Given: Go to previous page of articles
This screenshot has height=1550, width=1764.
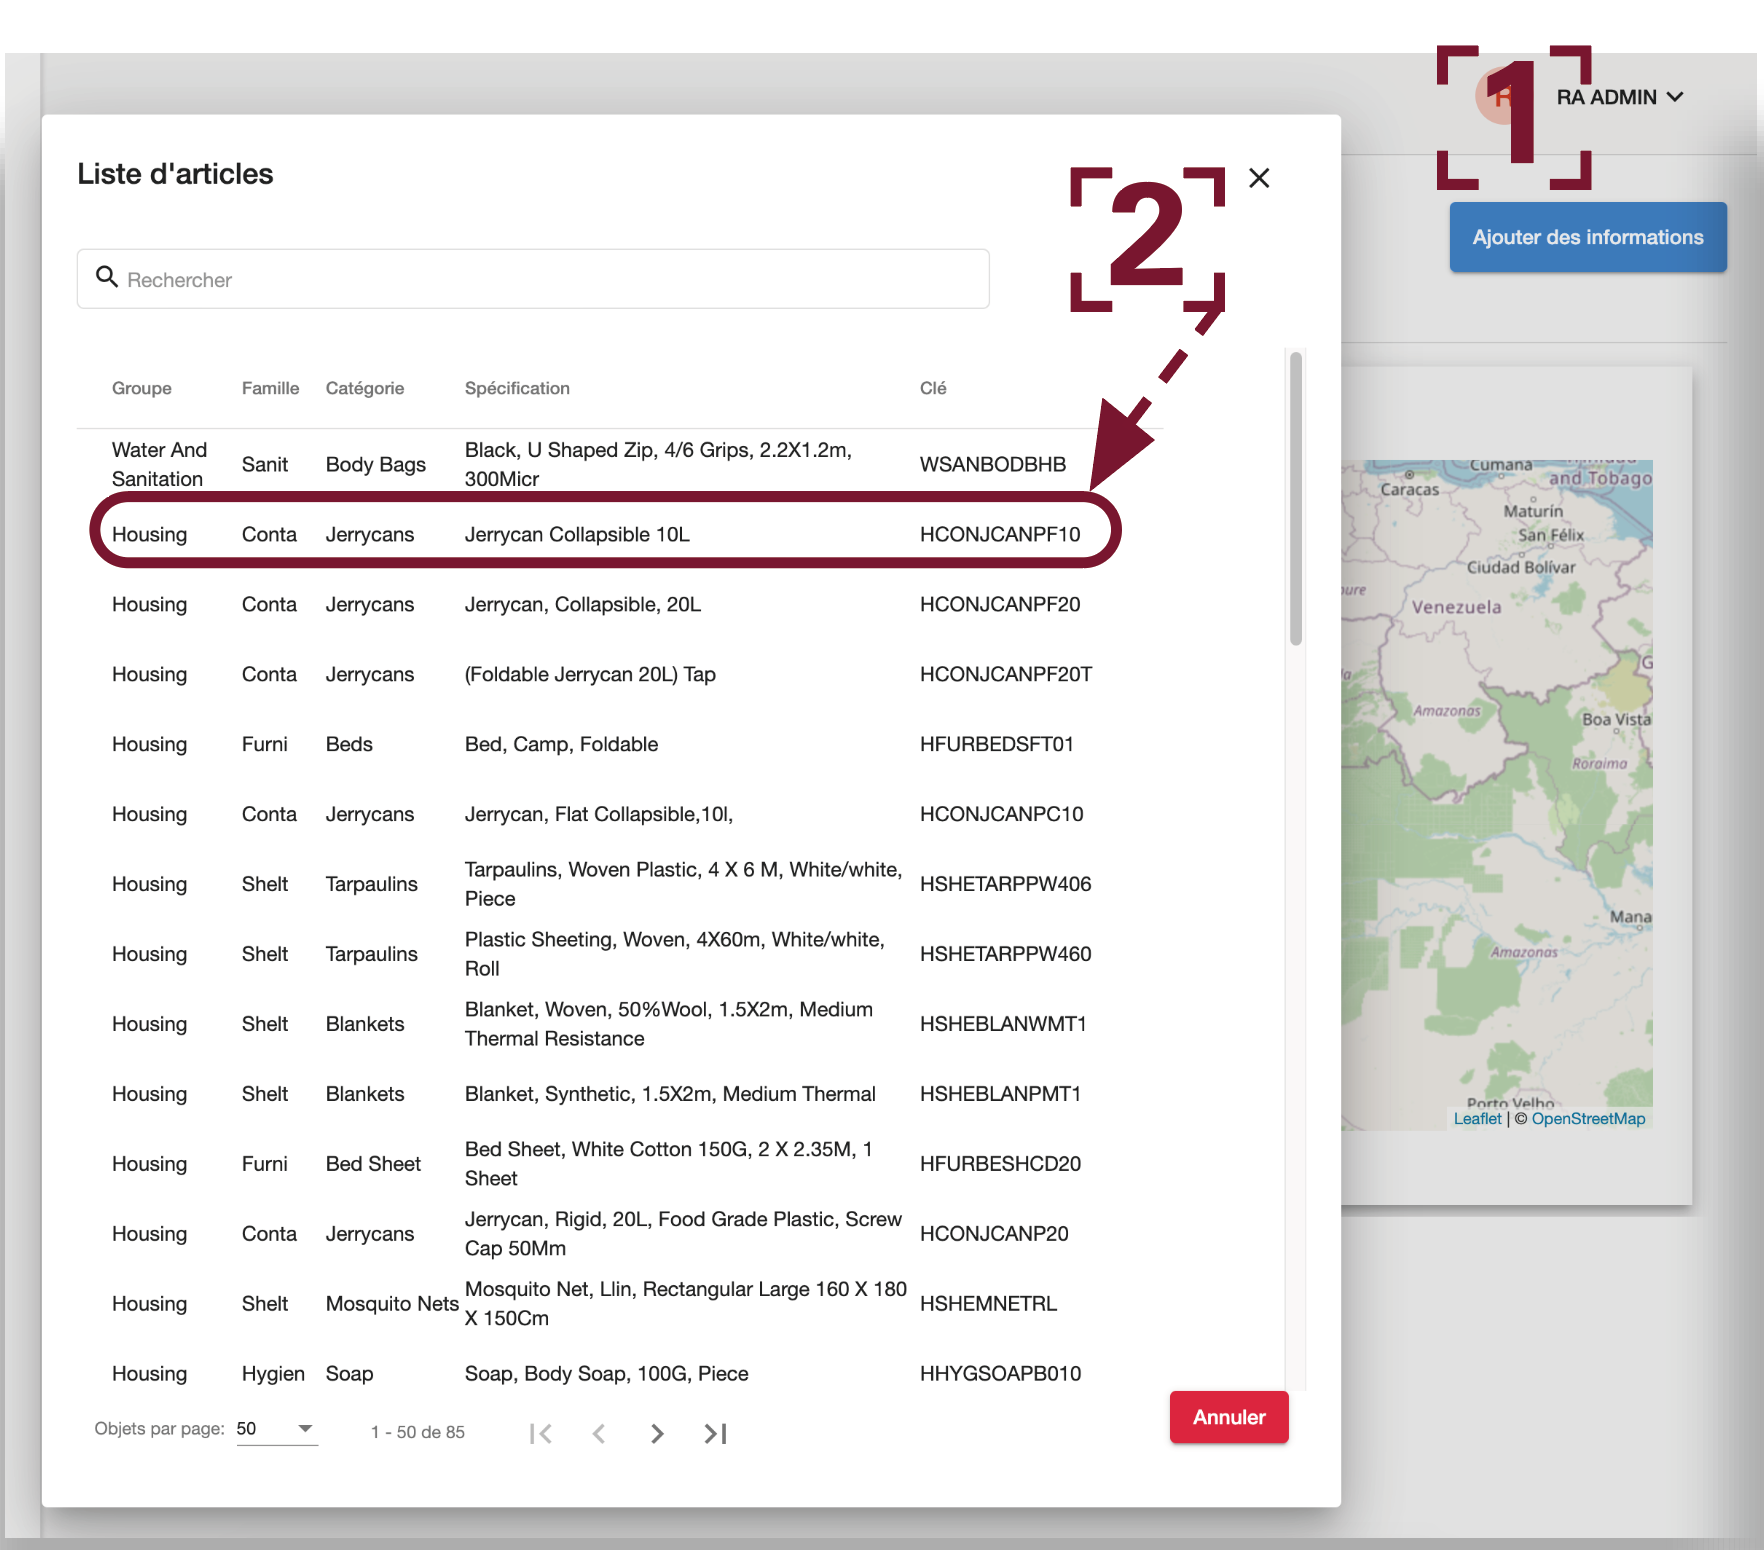Looking at the screenshot, I should (599, 1433).
